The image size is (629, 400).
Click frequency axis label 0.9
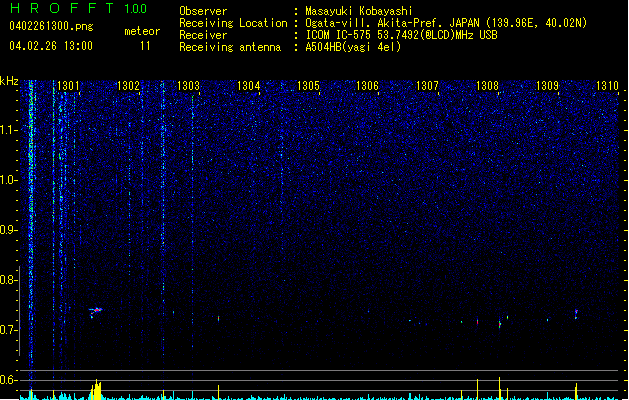click(x=9, y=230)
